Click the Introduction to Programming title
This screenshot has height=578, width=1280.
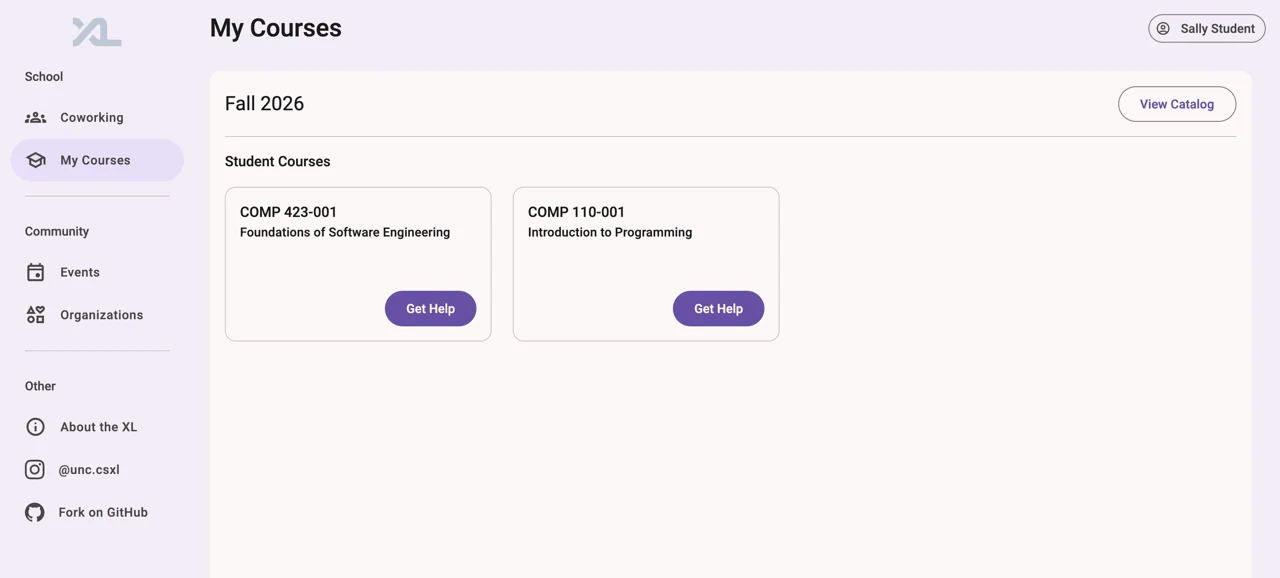(610, 232)
